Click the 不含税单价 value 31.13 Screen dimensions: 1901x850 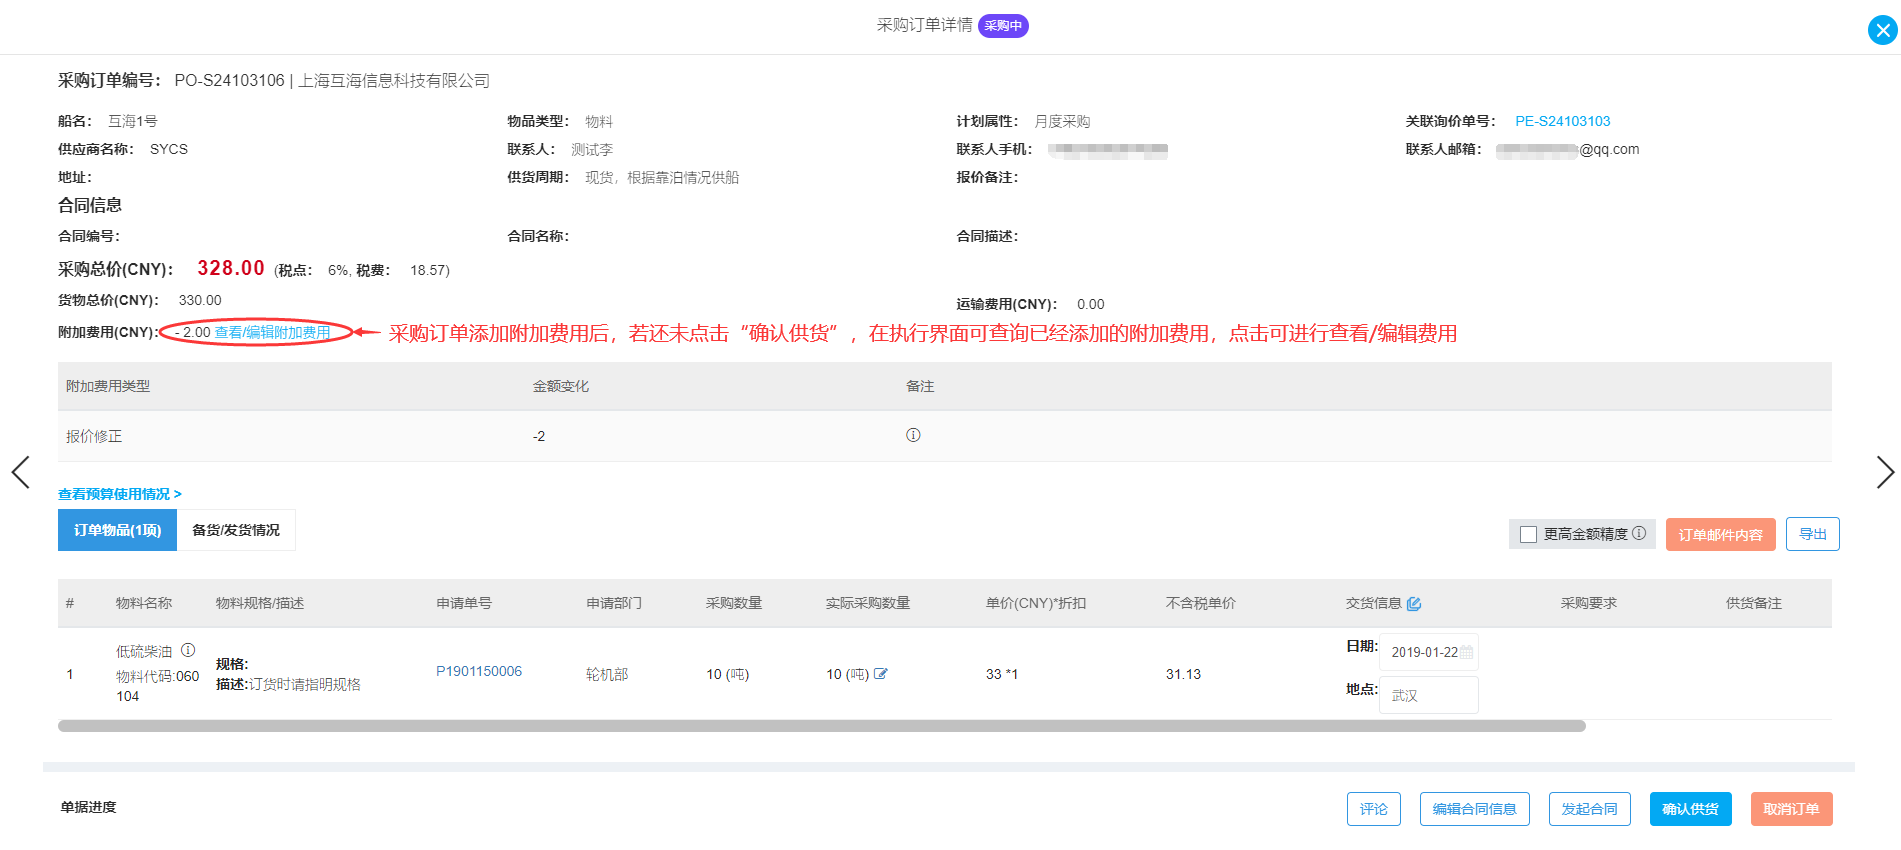coord(1183,674)
